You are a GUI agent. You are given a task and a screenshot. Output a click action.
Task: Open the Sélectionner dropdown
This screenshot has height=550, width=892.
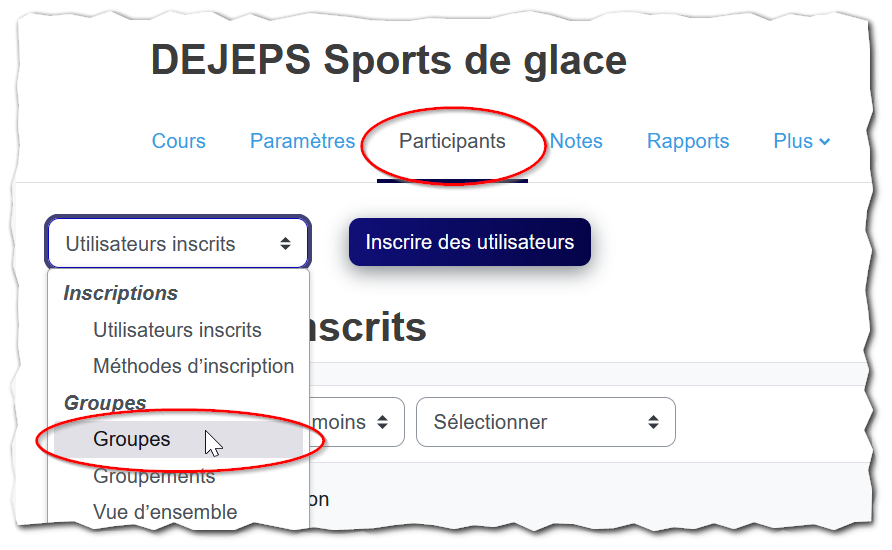[x=546, y=422]
